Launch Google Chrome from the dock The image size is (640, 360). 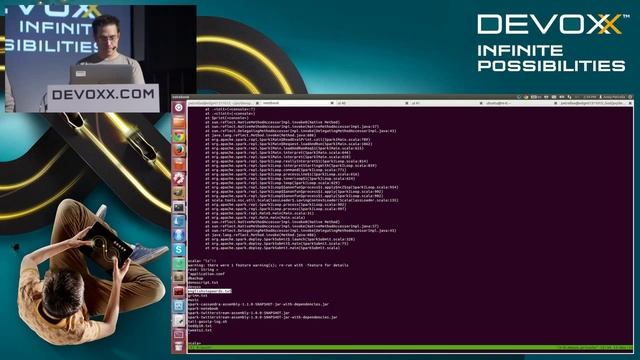point(179,136)
